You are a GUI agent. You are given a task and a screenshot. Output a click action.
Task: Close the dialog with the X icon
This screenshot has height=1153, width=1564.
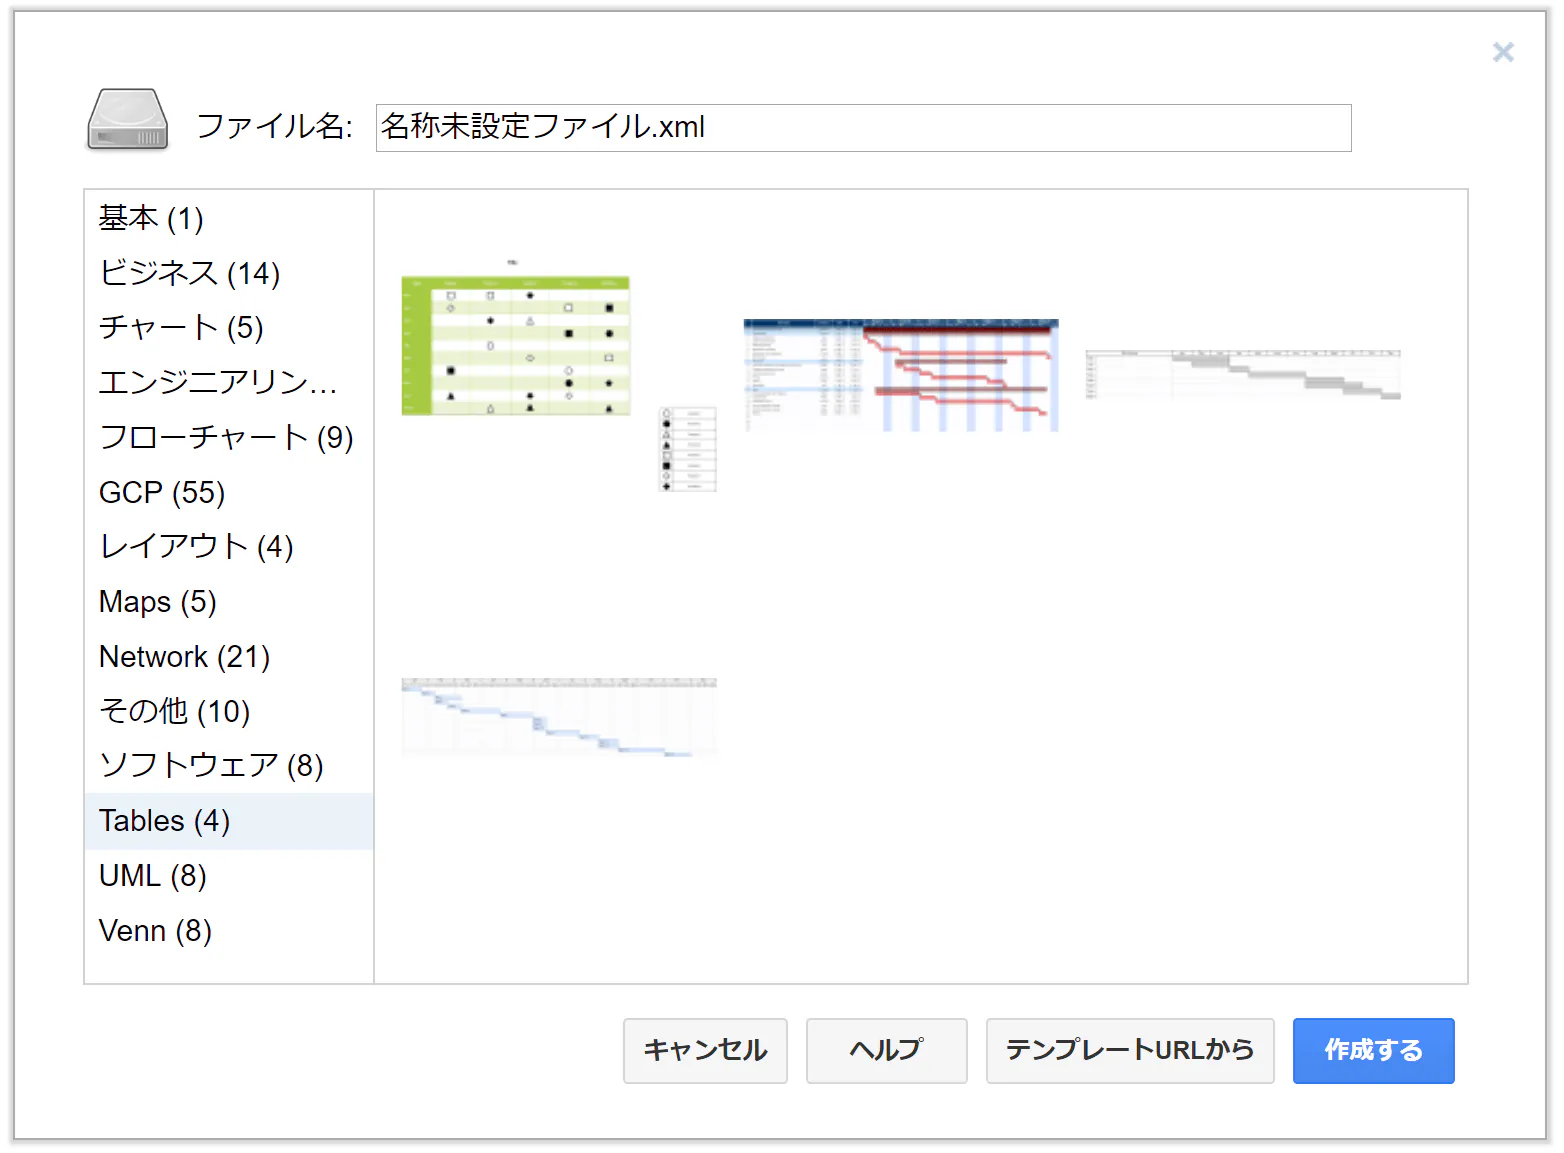point(1503,52)
